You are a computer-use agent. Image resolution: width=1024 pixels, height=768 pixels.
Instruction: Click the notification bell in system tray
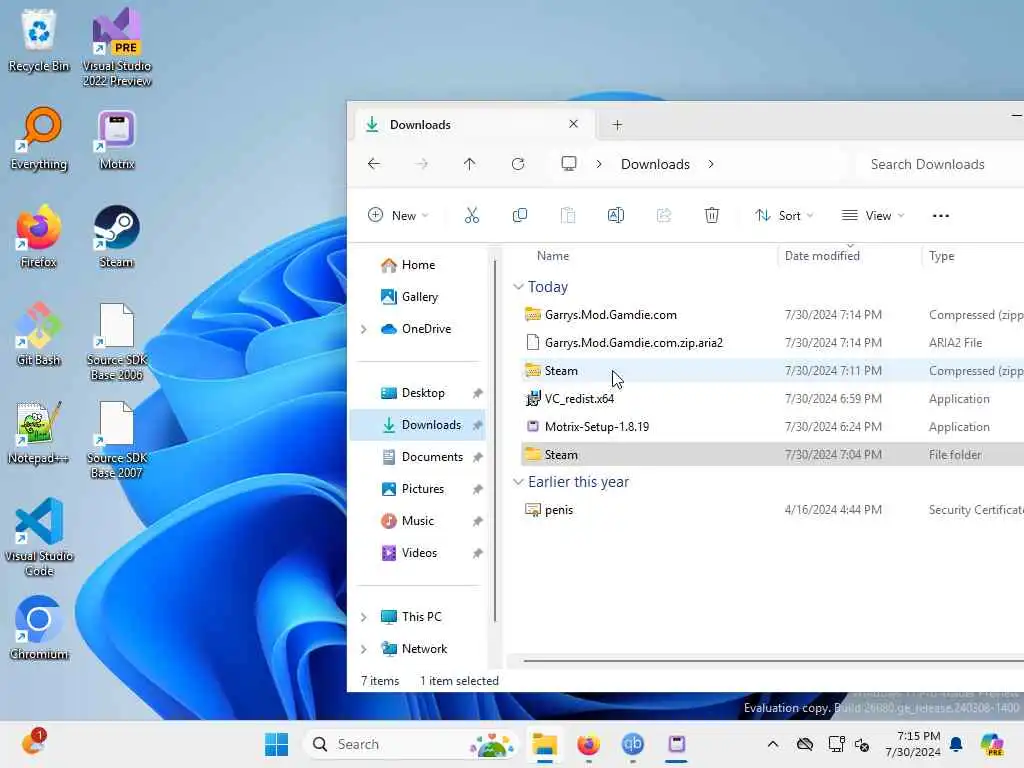(x=956, y=744)
